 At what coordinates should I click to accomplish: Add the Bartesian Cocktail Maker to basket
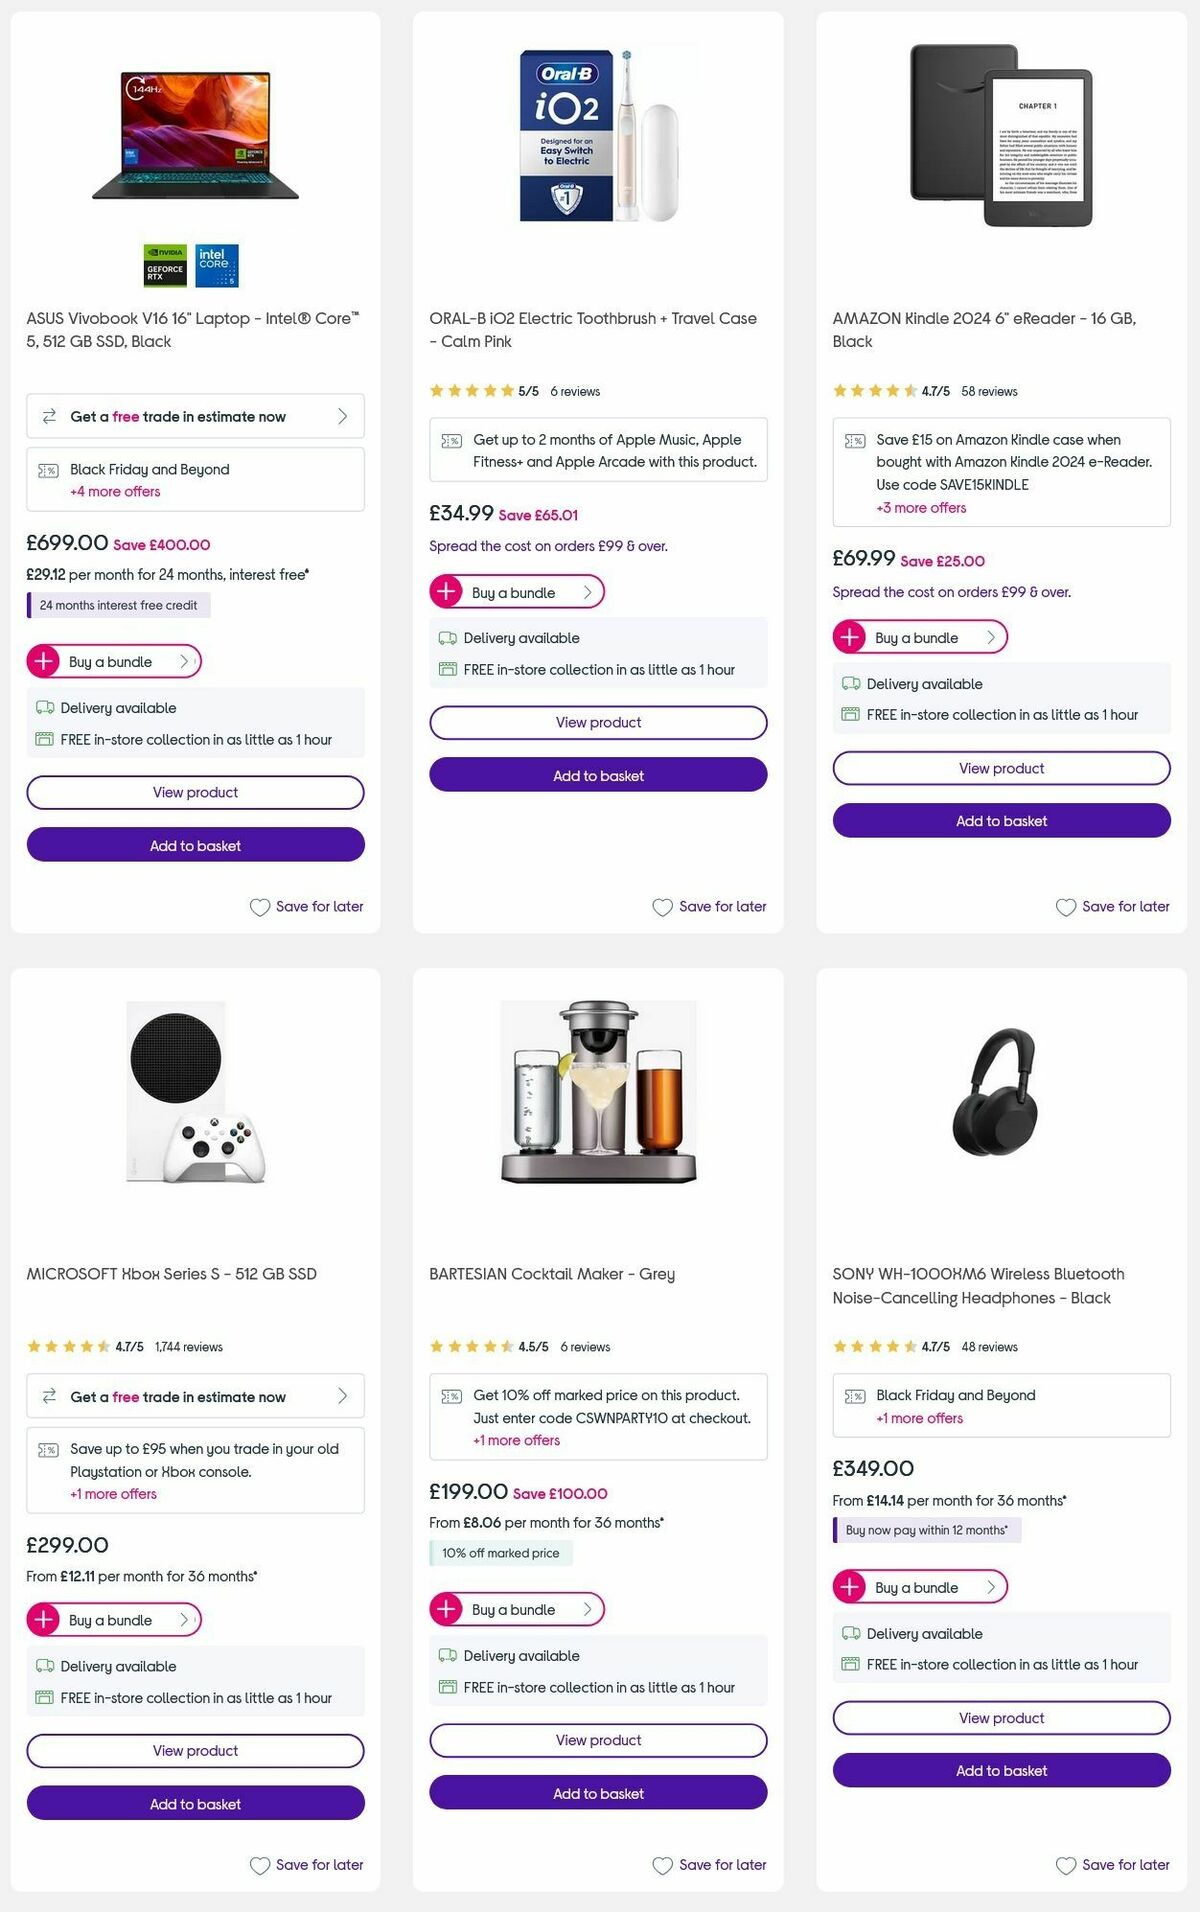597,1793
